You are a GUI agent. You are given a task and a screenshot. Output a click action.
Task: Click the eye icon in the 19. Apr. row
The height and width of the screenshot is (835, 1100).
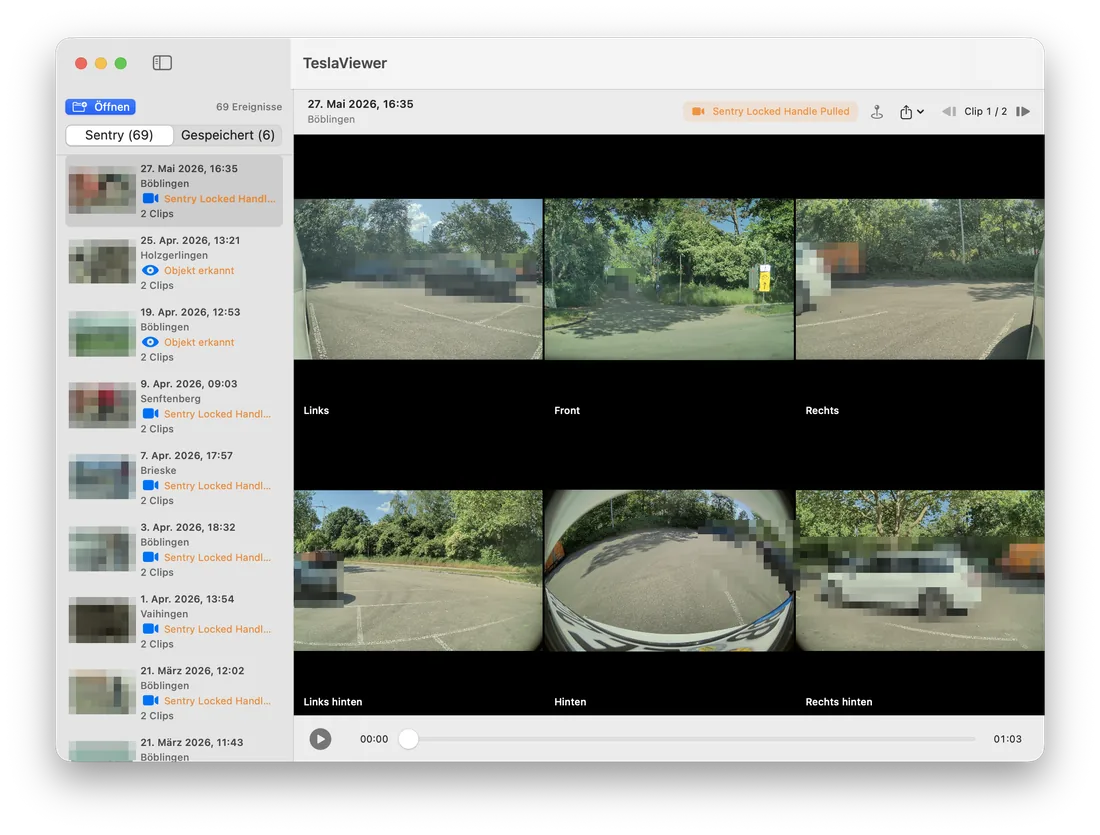[x=150, y=342]
